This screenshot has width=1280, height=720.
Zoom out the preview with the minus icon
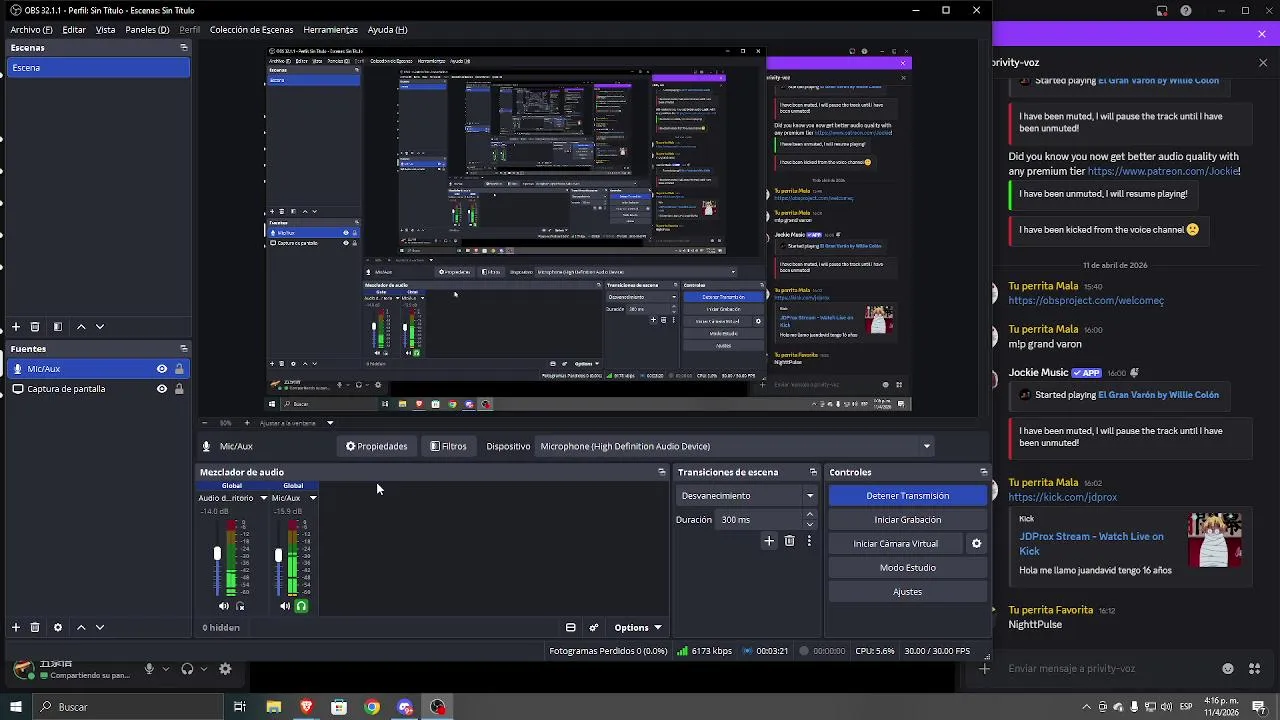click(x=205, y=423)
